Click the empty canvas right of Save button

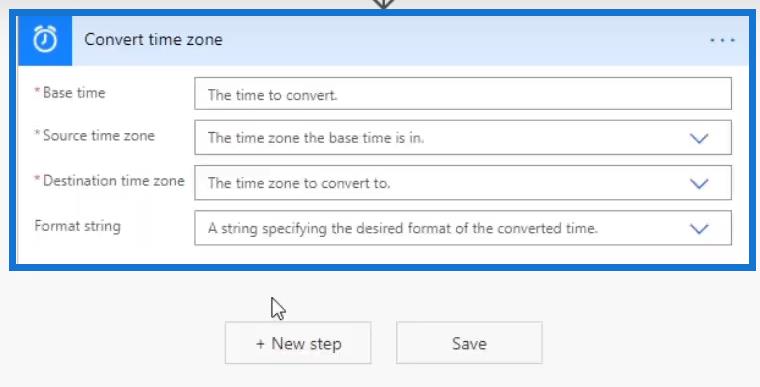coord(649,343)
